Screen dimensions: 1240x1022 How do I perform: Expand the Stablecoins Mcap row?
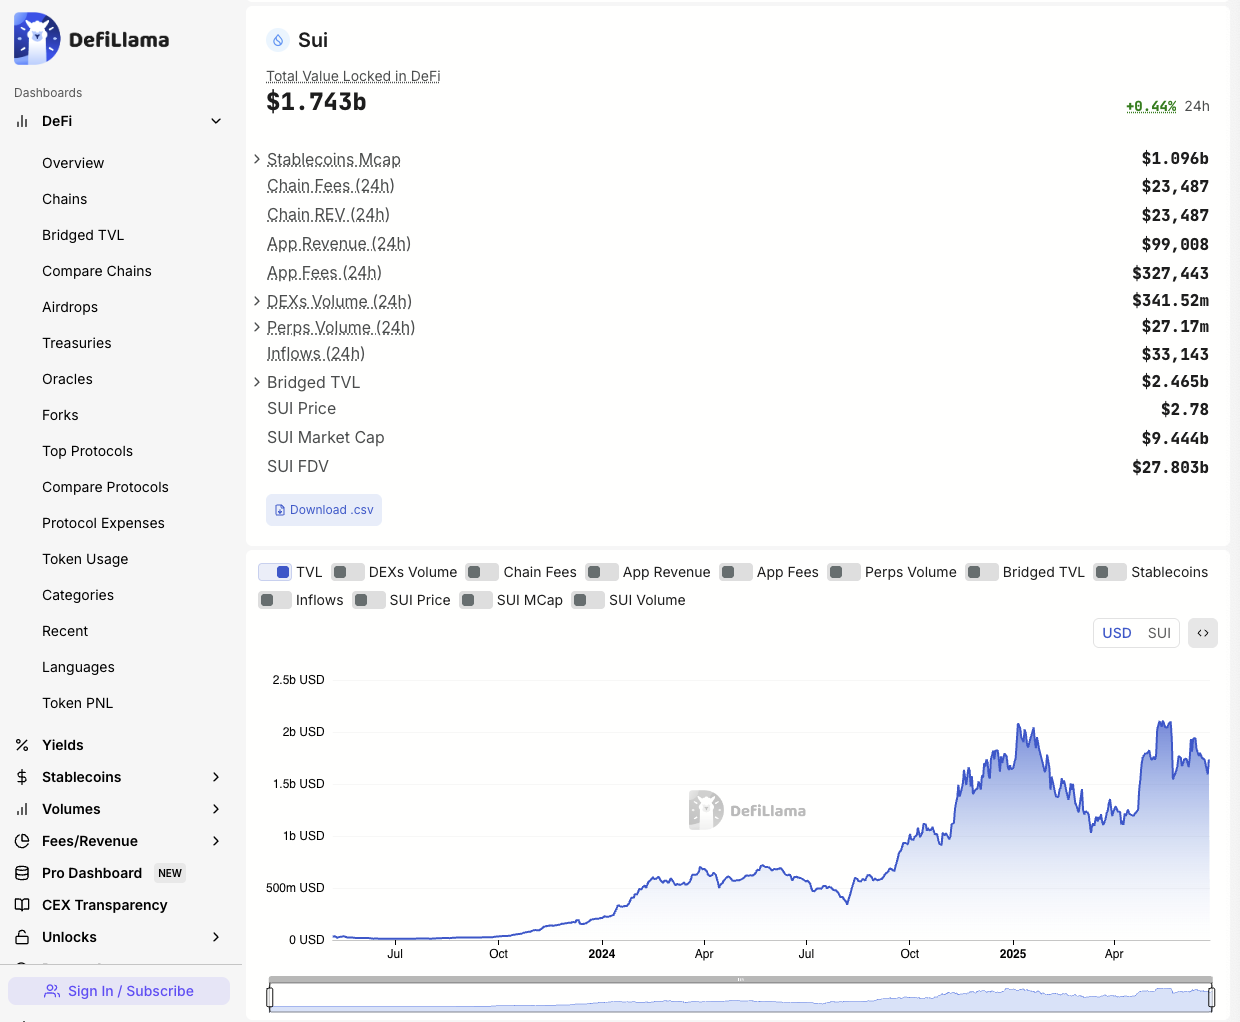coord(256,159)
